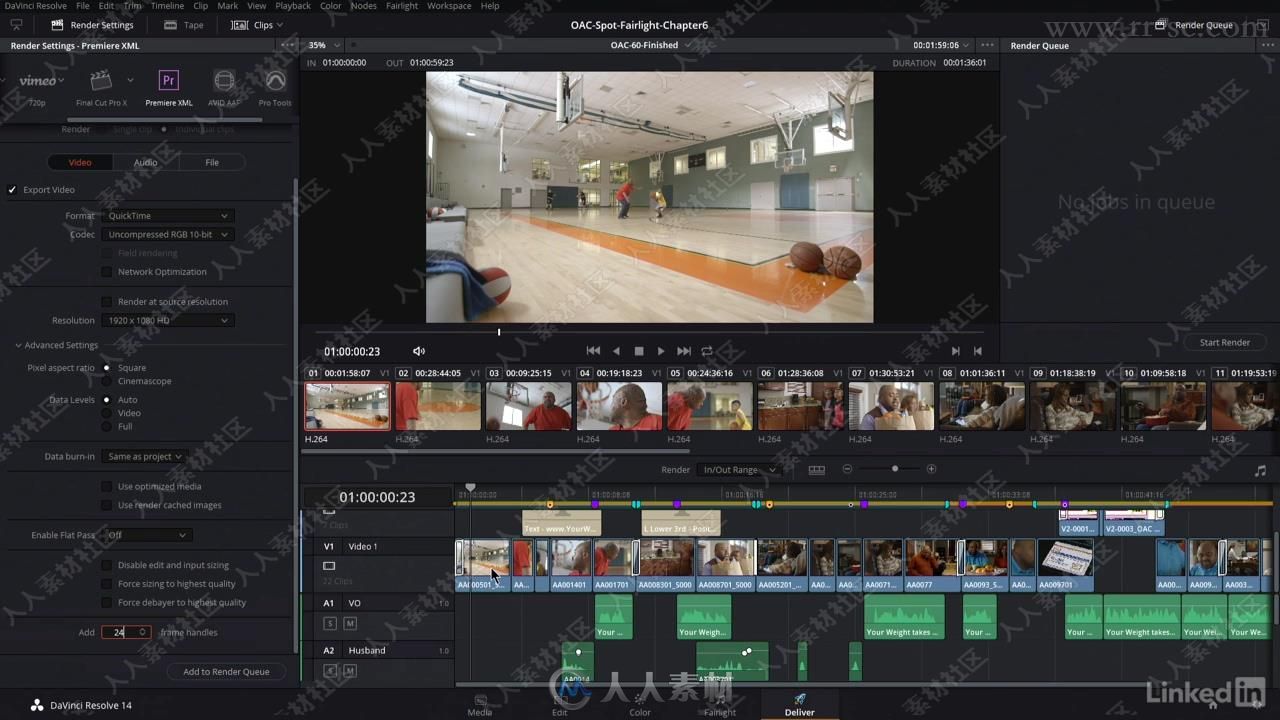1280x720 pixels.
Task: Open the Codec dropdown
Action: point(167,235)
